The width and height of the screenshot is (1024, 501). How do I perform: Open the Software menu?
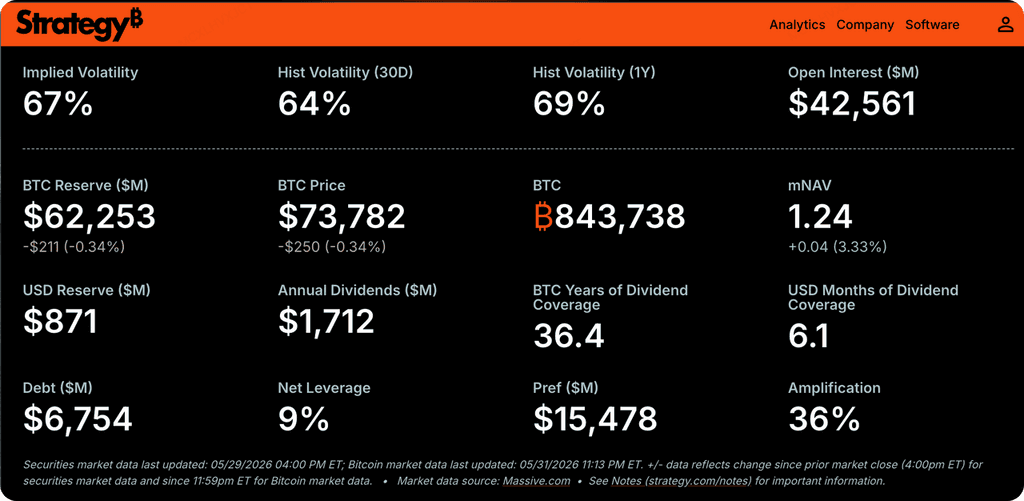(932, 25)
